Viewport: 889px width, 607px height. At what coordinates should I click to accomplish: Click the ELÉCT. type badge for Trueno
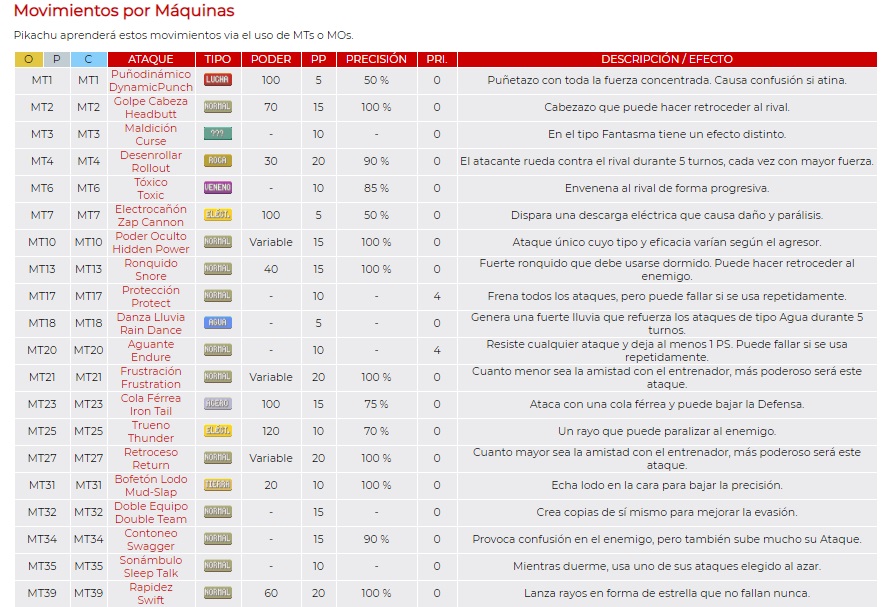(218, 431)
